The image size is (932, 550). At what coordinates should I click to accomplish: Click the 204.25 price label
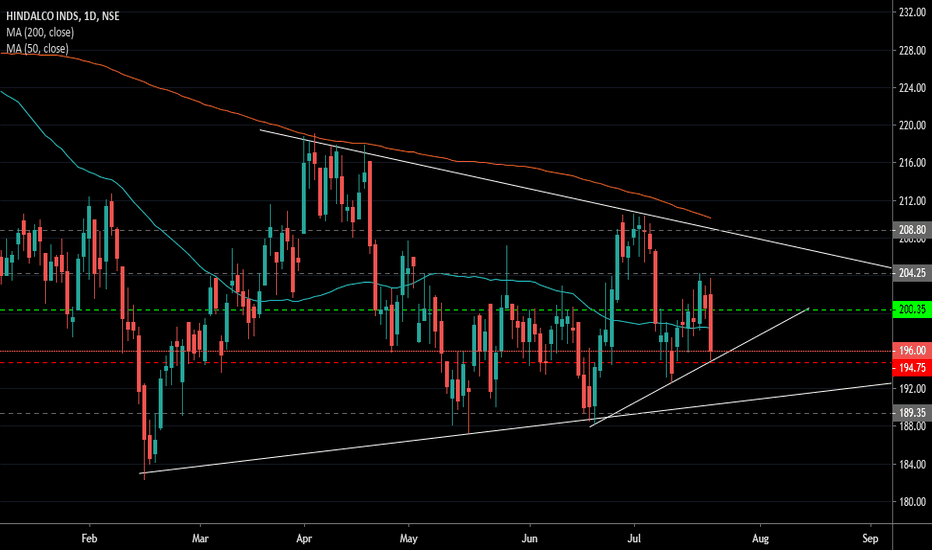coord(912,273)
